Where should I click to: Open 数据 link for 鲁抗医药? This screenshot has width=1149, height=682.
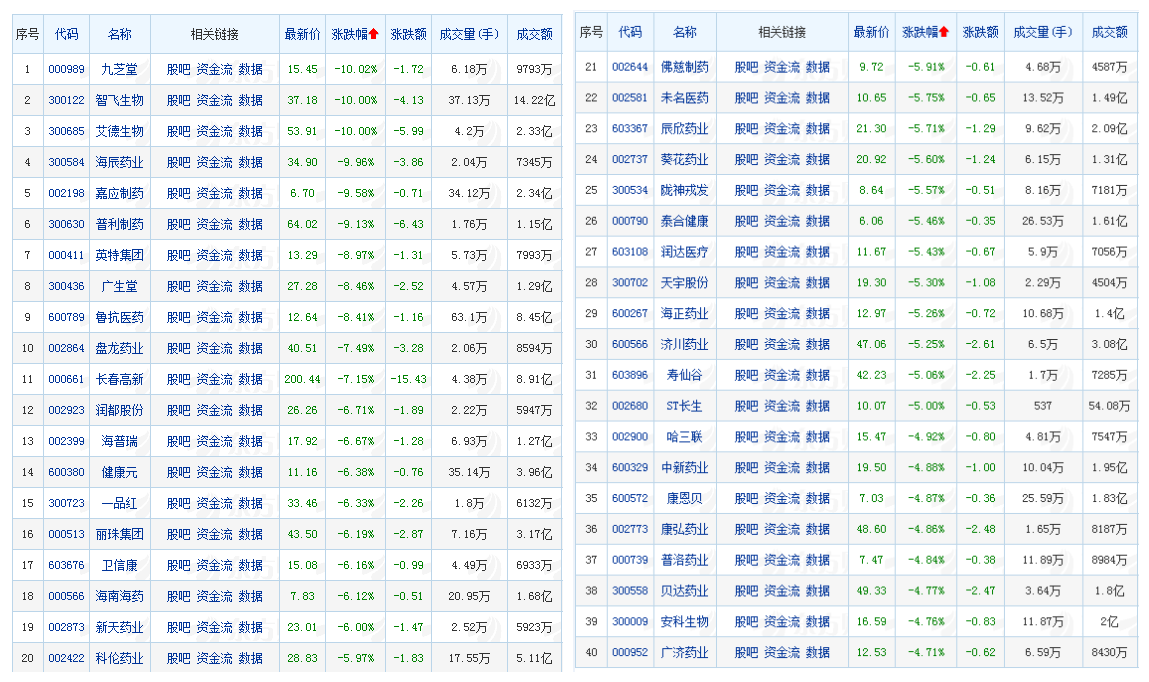coord(251,317)
